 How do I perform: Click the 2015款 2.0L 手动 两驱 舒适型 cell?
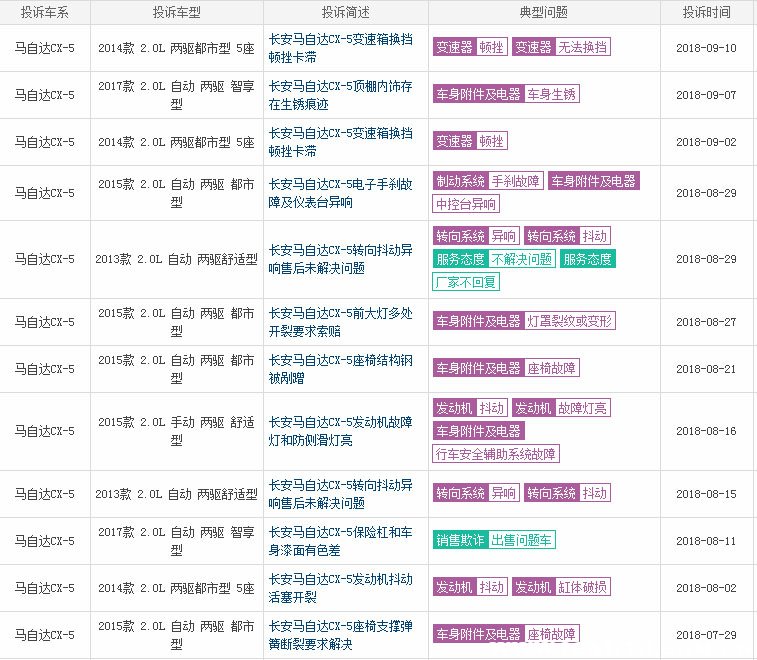tap(176, 431)
